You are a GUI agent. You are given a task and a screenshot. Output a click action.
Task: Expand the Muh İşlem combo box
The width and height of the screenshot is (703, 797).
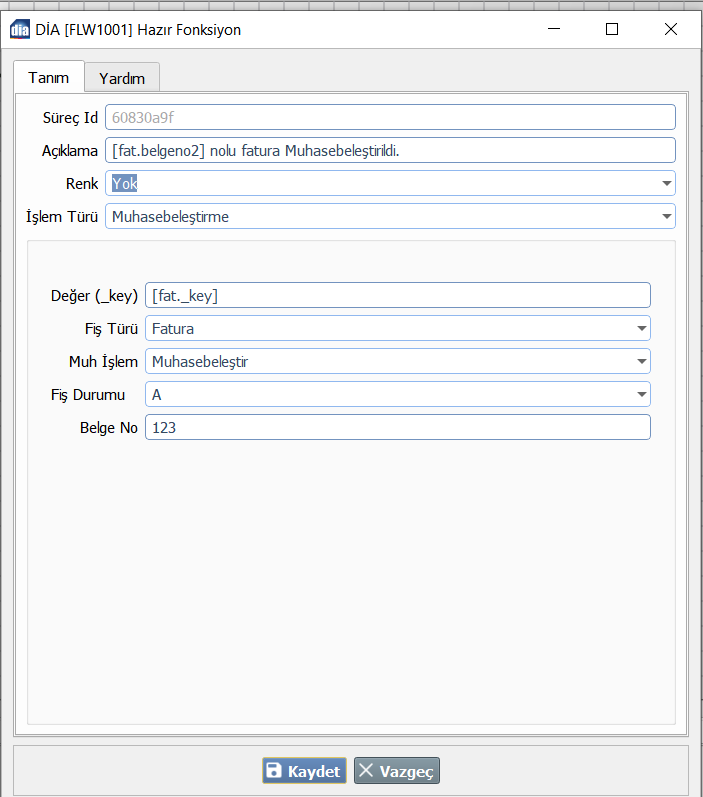tap(641, 361)
